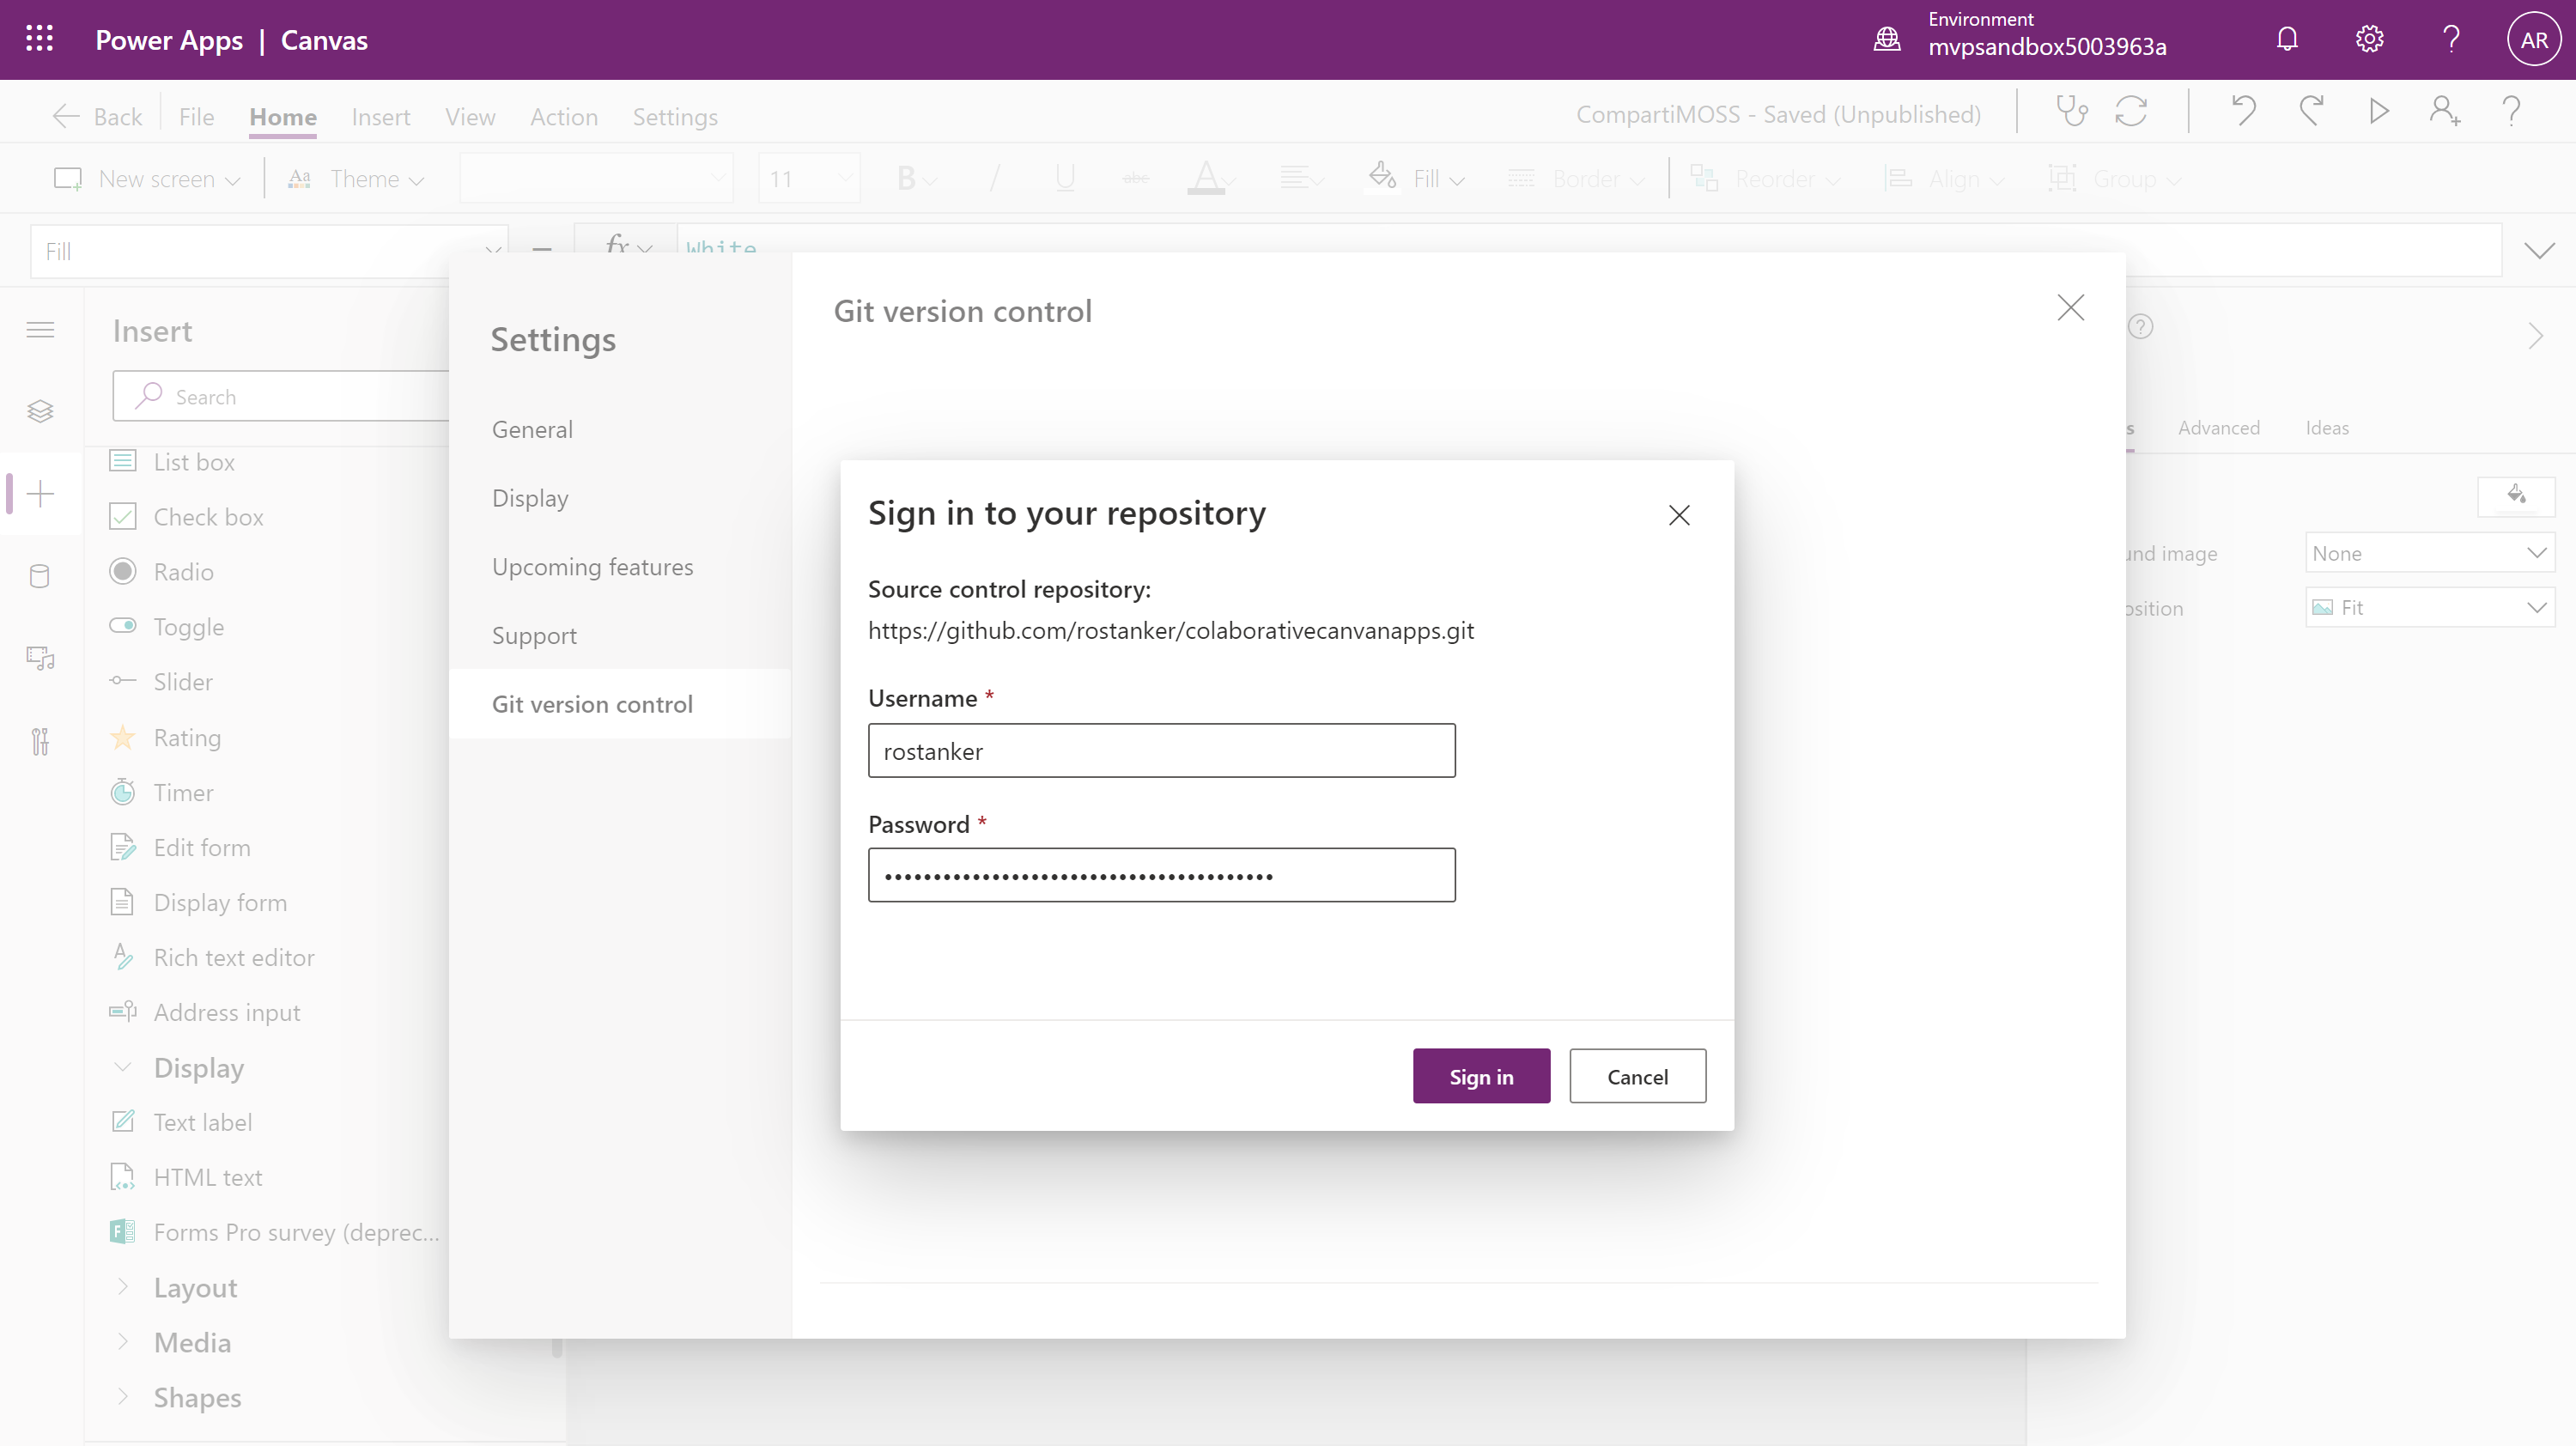Switch to the View ribbon tab
This screenshot has width=2576, height=1446.
(470, 116)
